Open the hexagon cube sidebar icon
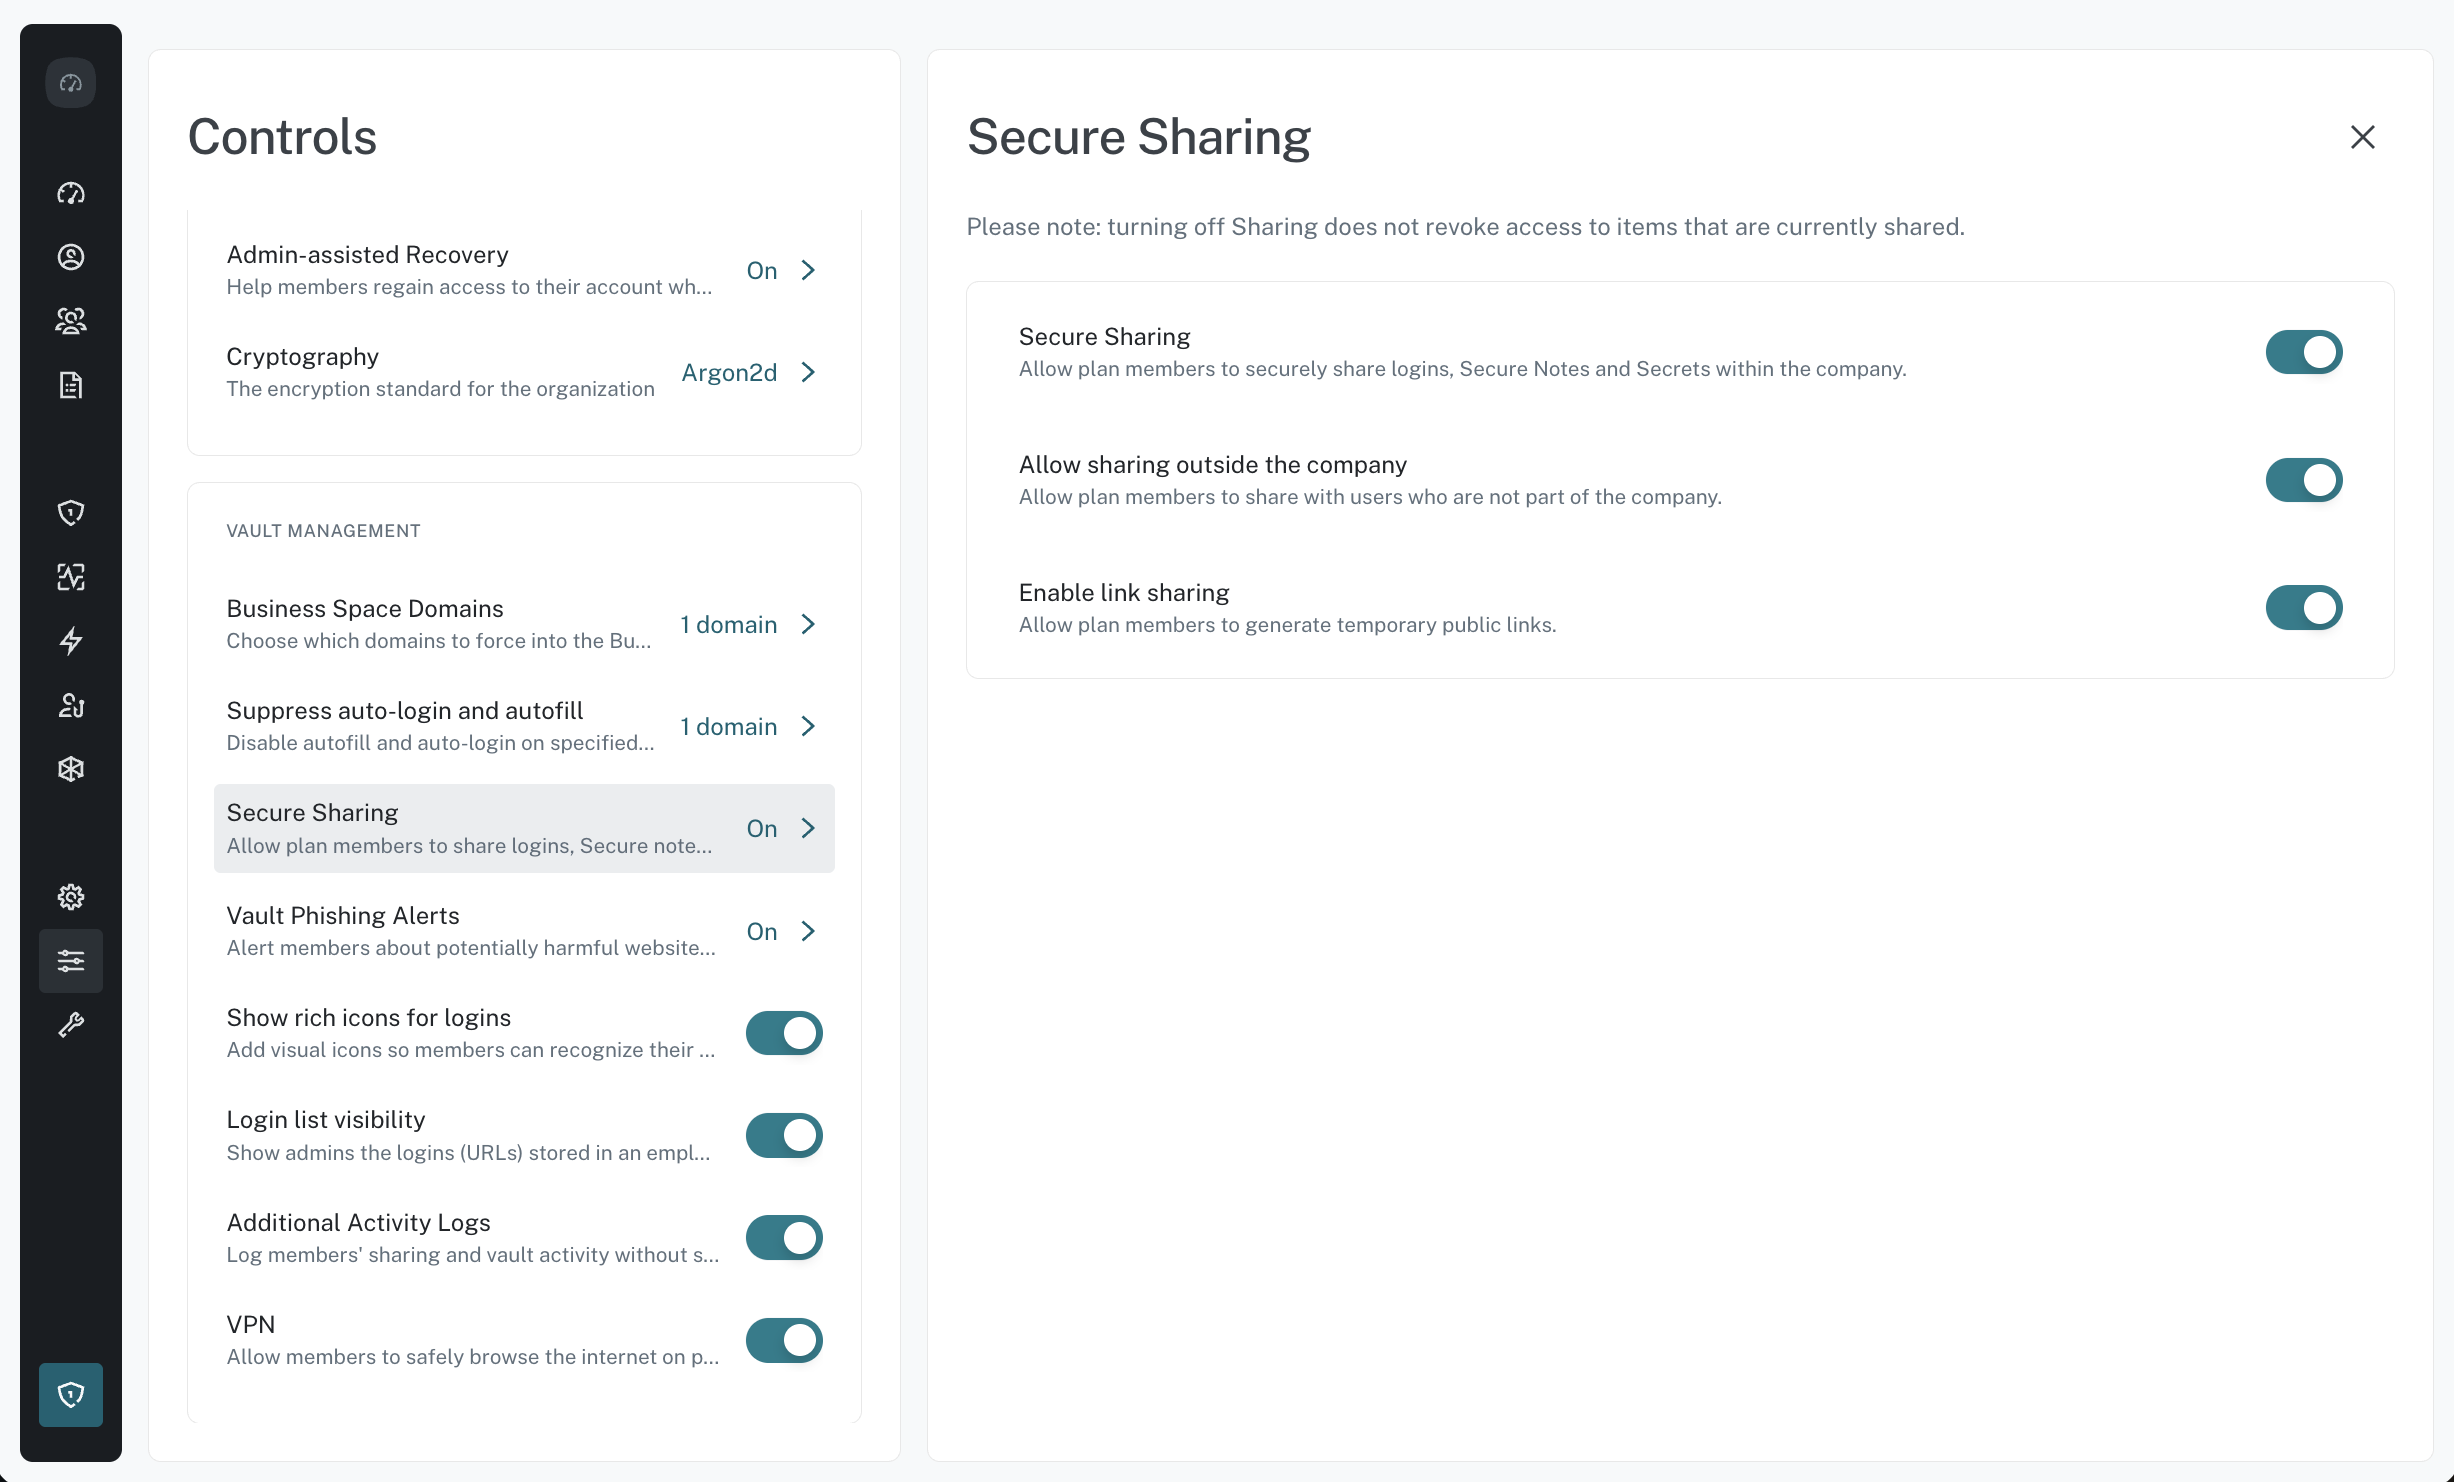The height and width of the screenshot is (1482, 2454). (x=71, y=769)
